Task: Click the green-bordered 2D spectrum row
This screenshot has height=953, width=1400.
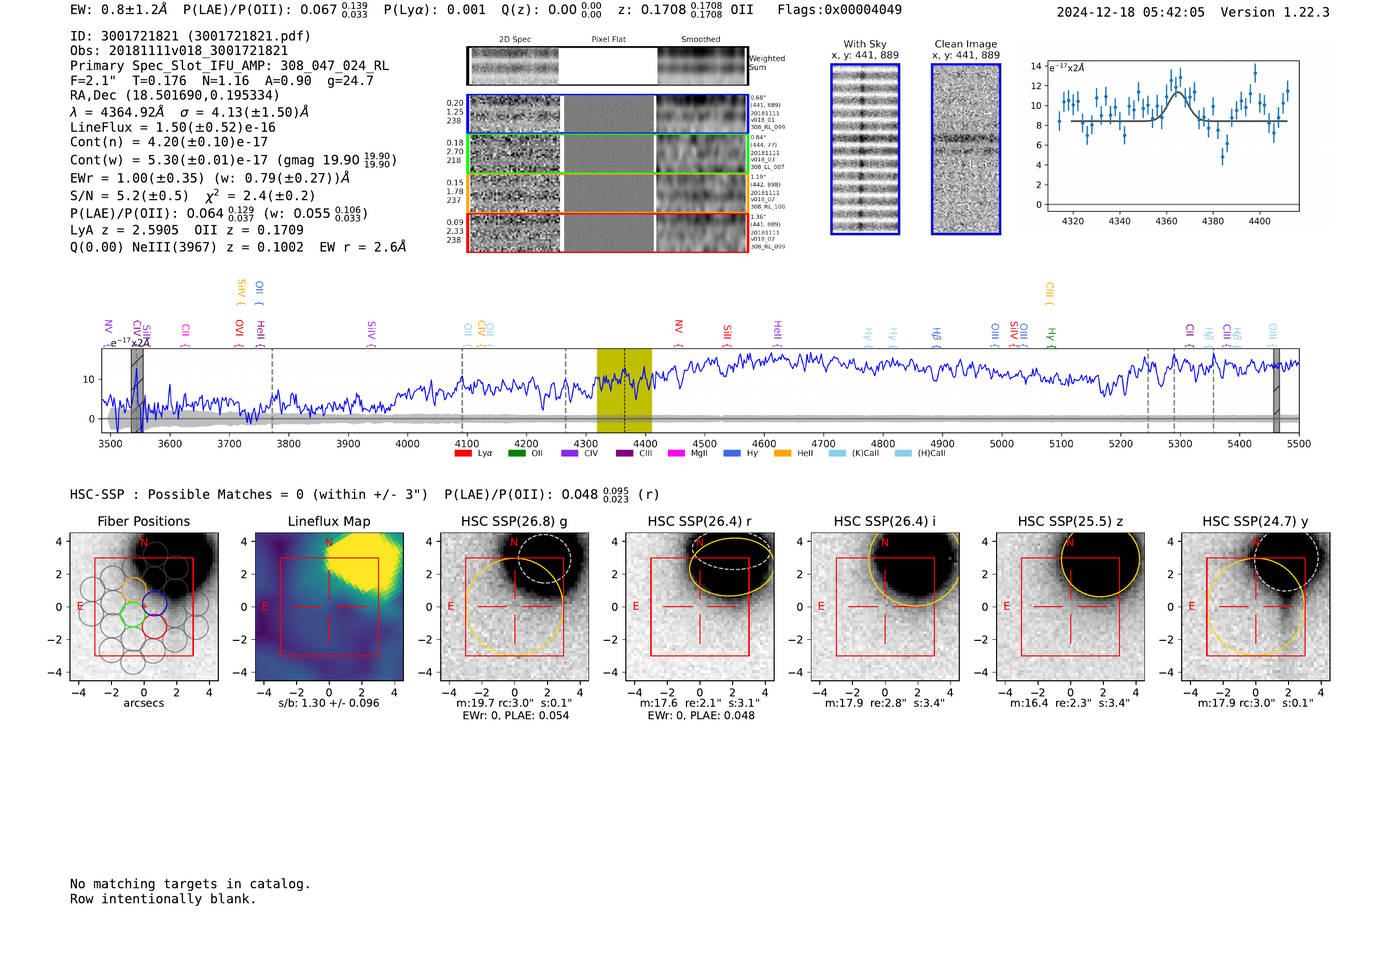Action: pyautogui.click(x=608, y=154)
